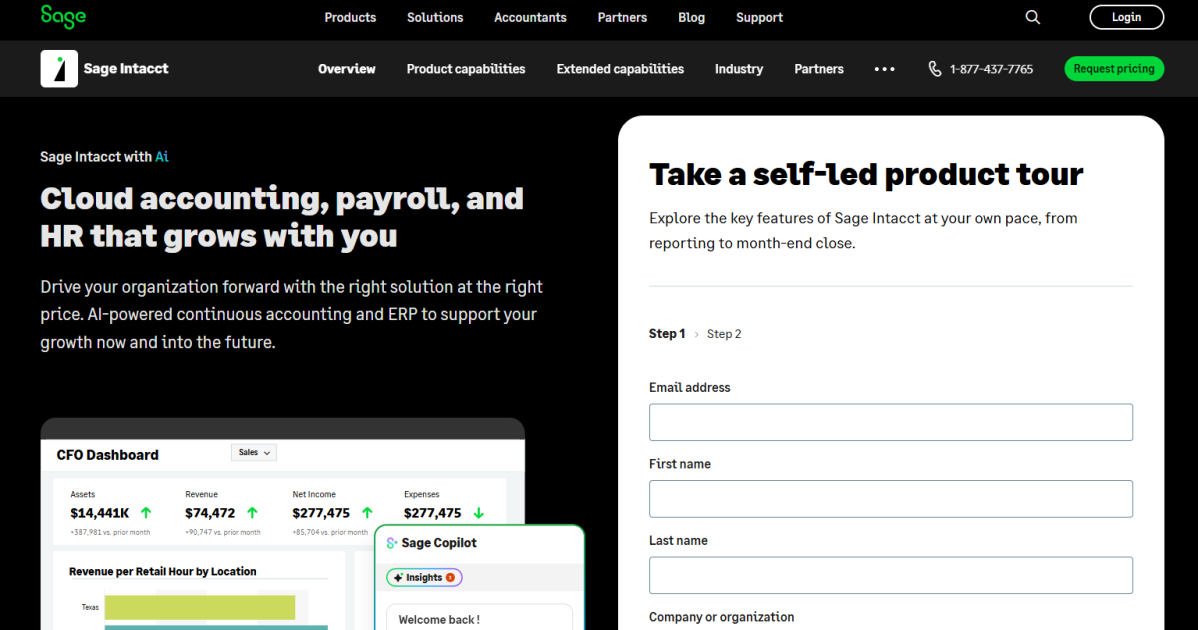The width and height of the screenshot is (1198, 630).
Task: Open the Support menu
Action: click(x=759, y=18)
